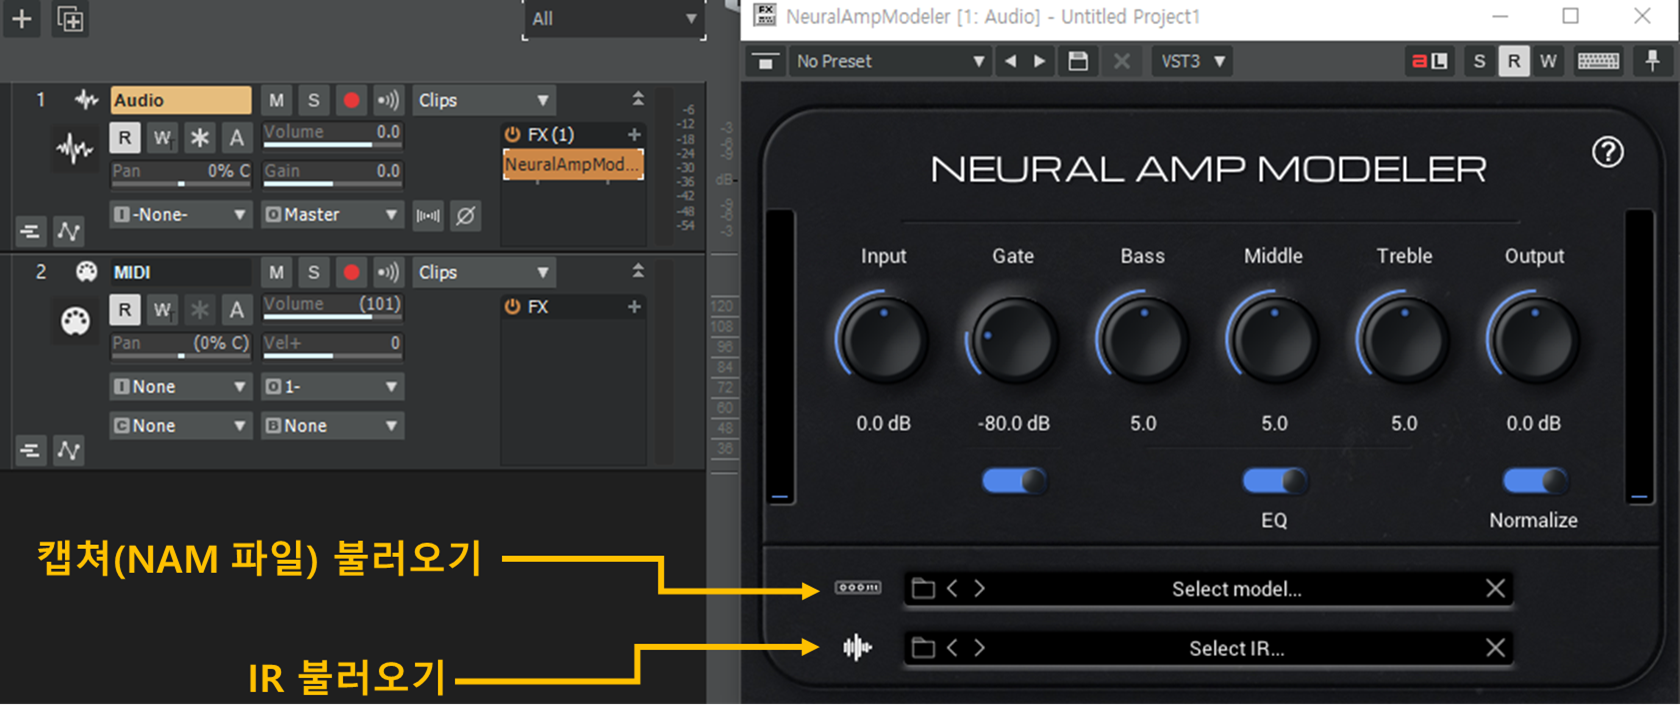The height and width of the screenshot is (723, 1680).
Task: Go to the next IR with right arrow
Action: pyautogui.click(x=980, y=648)
